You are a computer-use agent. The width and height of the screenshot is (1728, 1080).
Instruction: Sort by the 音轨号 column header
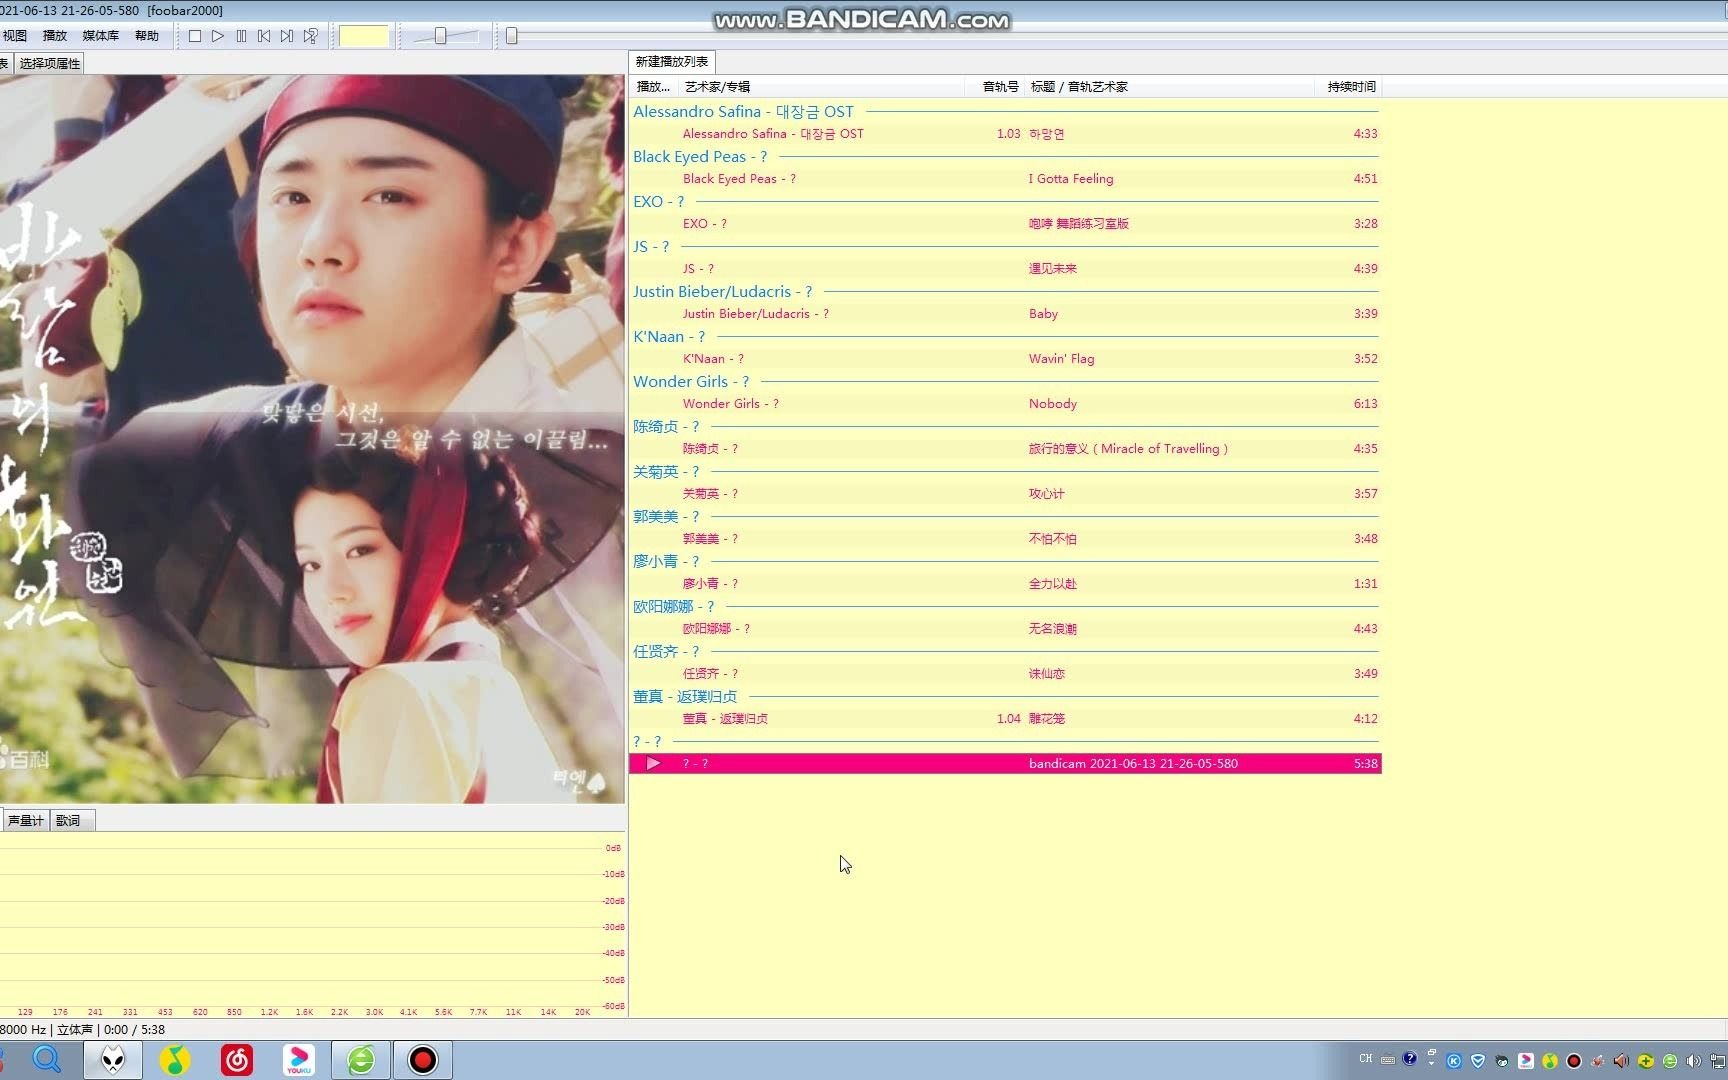[996, 87]
